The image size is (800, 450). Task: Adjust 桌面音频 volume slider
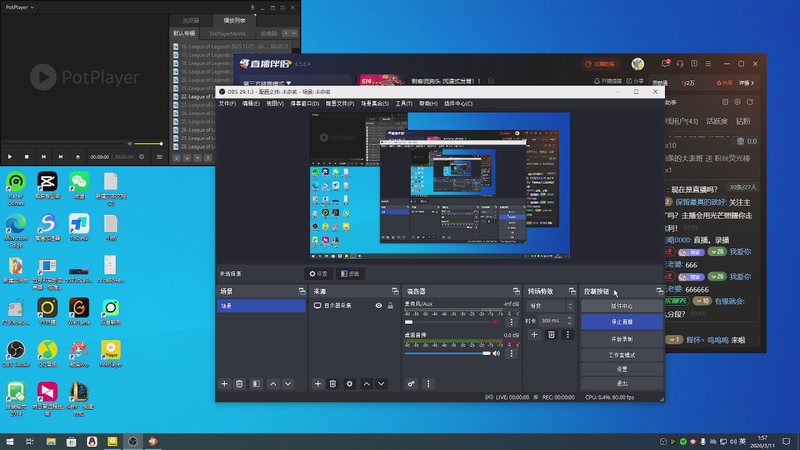pos(447,353)
